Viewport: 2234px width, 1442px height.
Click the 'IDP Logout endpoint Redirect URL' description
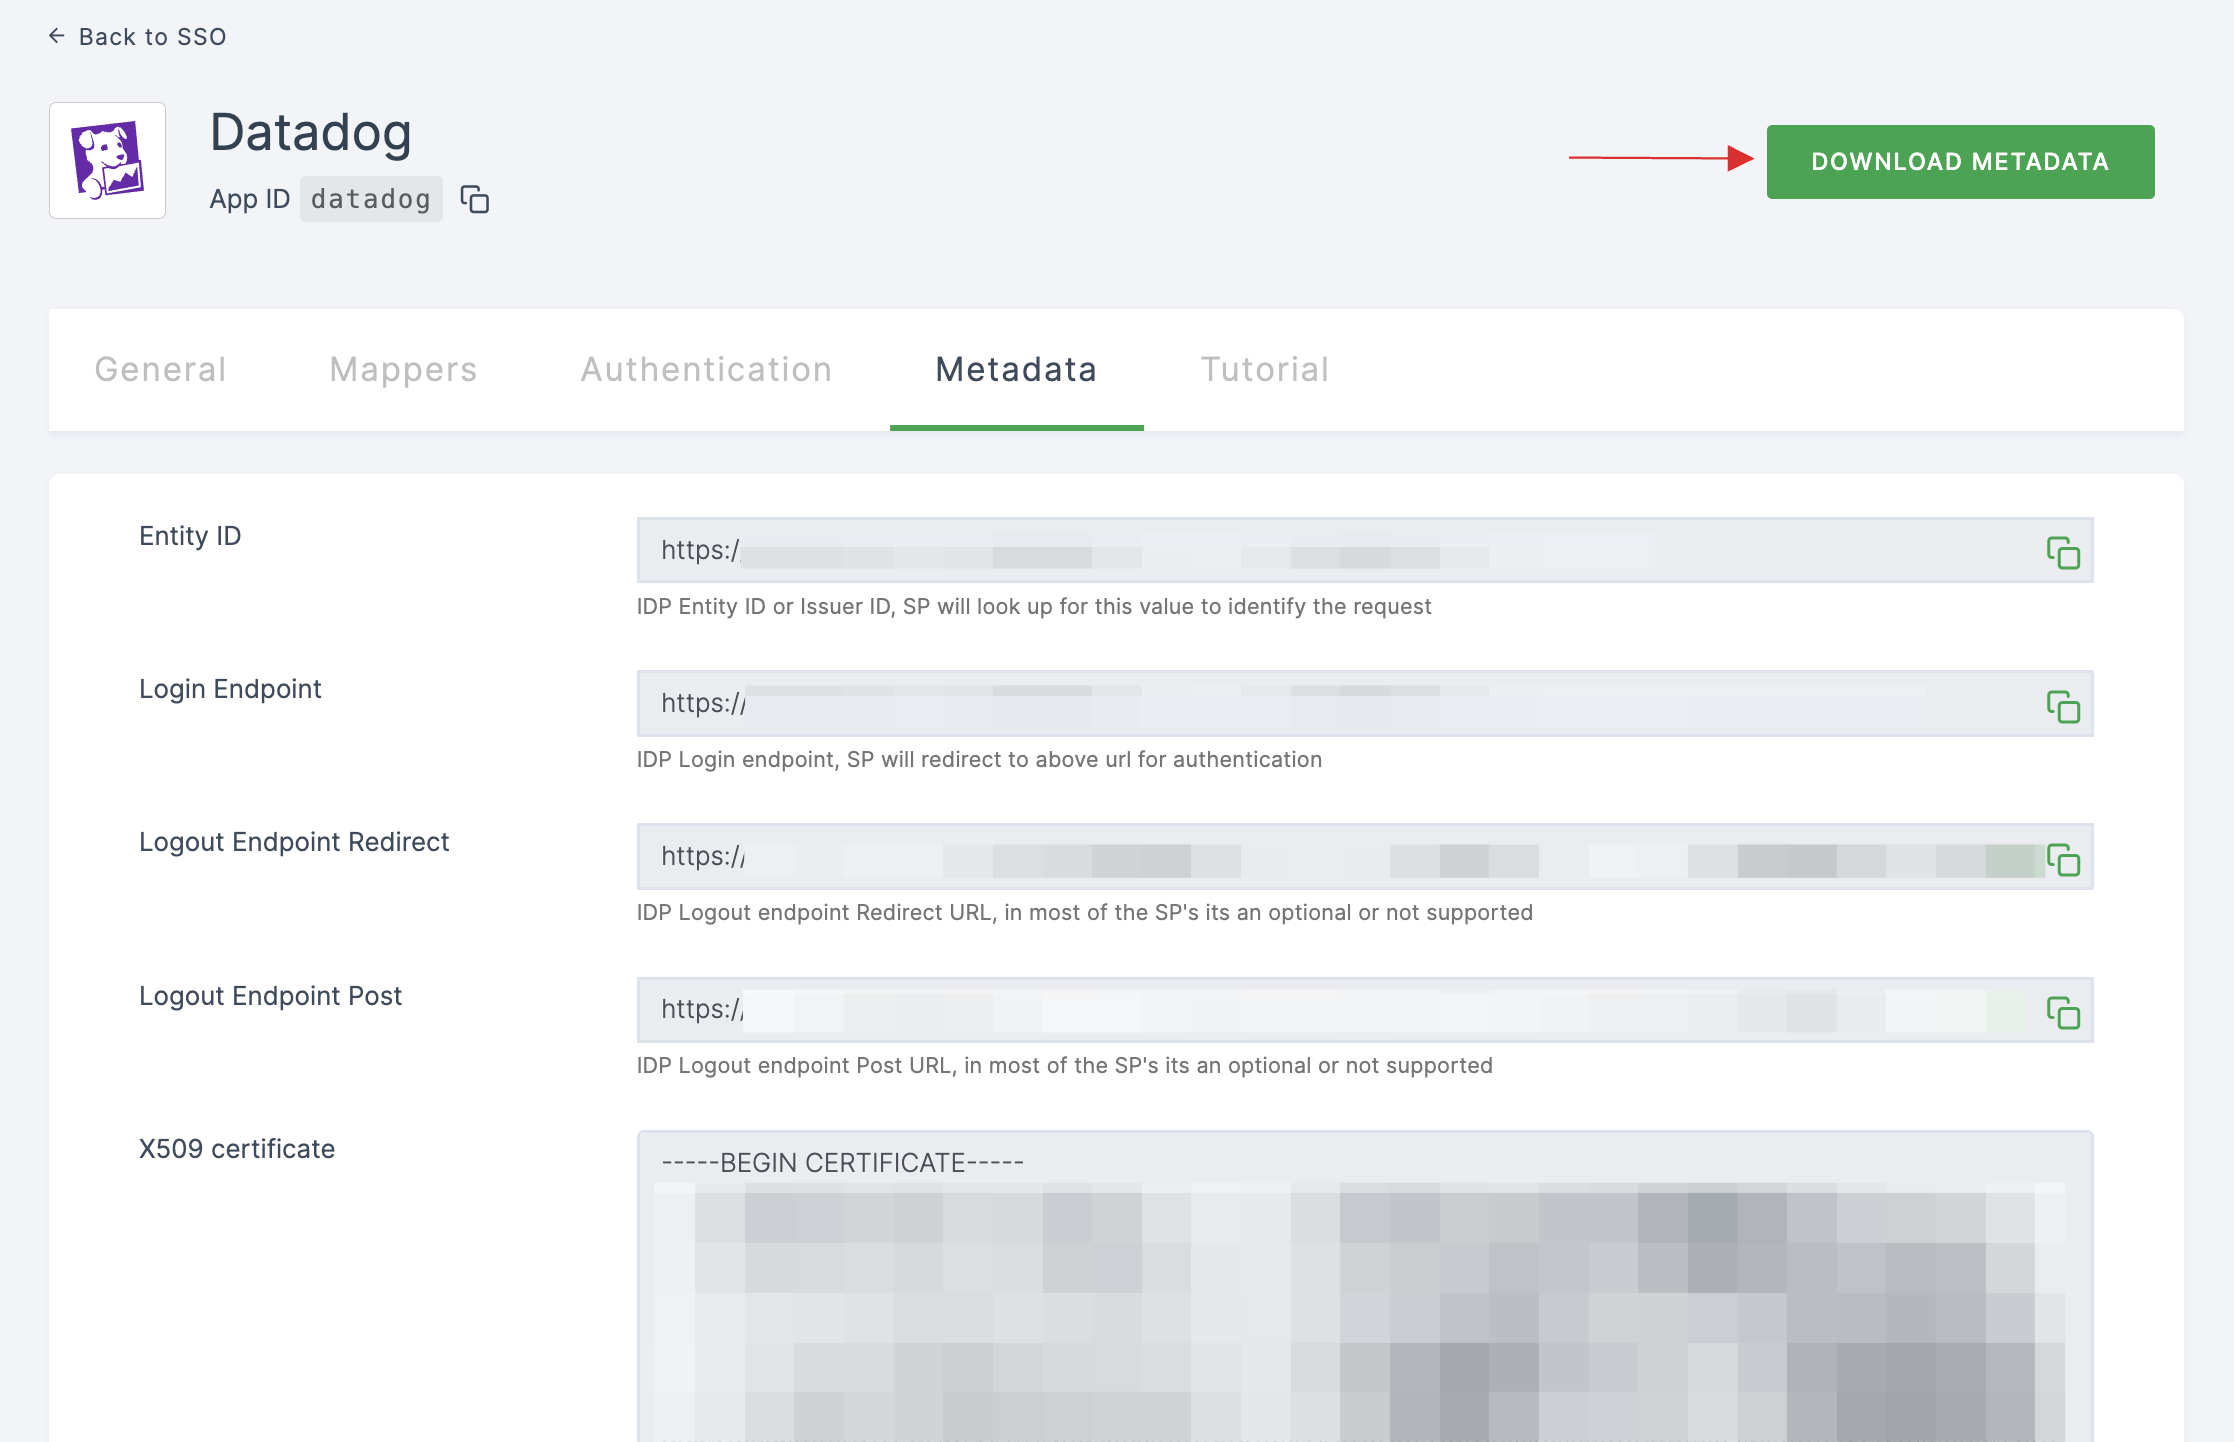coord(1085,913)
